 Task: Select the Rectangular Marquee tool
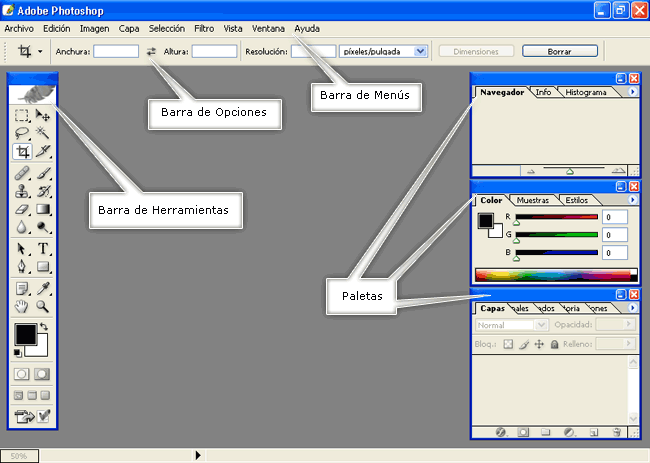[22, 115]
